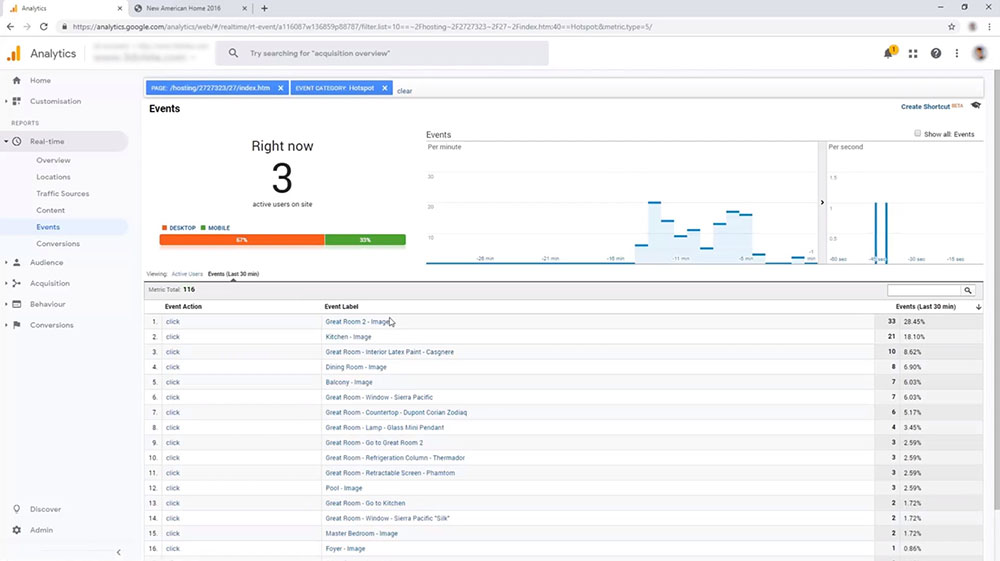The image size is (1000, 561).
Task: Click the clear filters link
Action: (x=404, y=91)
